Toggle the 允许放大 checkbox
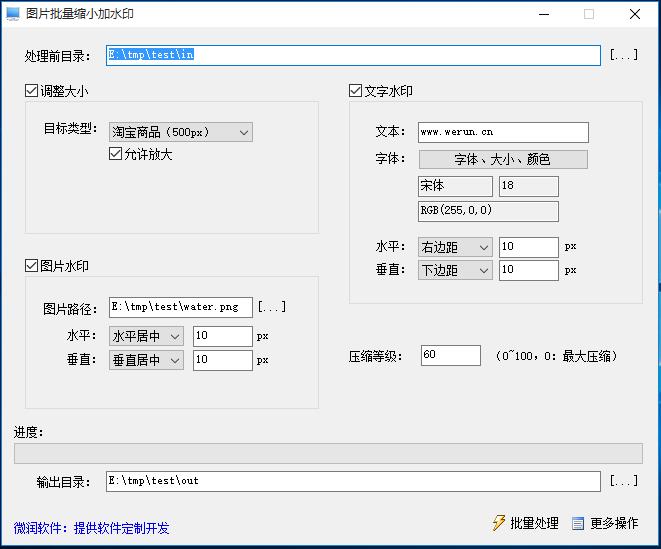 116,154
